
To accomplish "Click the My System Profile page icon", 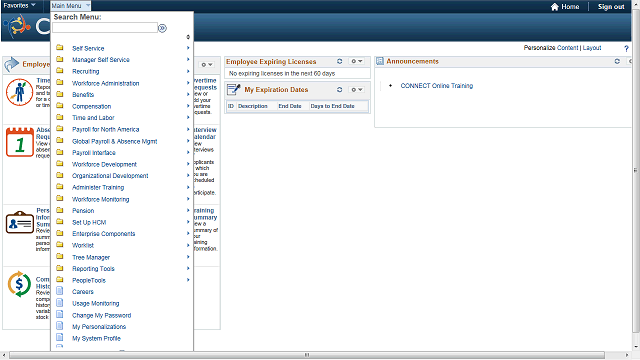I will coord(60,338).
